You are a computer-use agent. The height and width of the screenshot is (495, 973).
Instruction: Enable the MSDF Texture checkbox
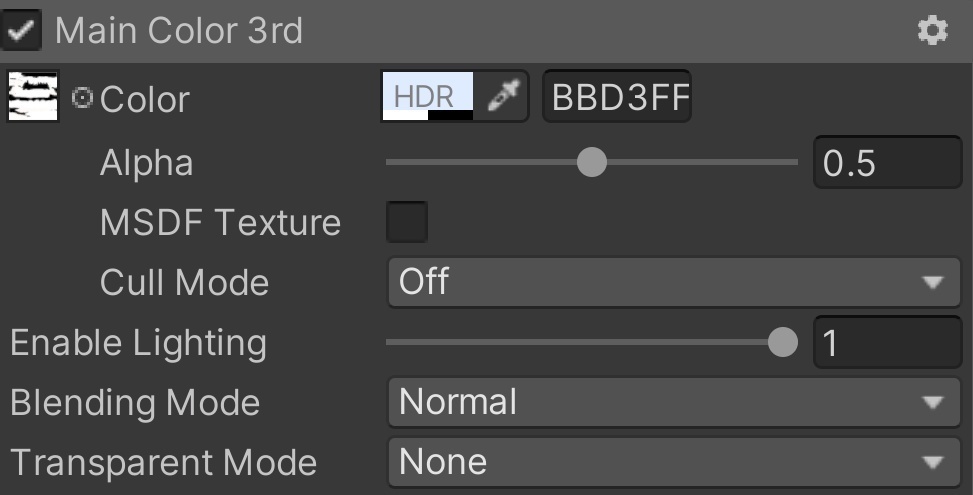click(x=407, y=222)
